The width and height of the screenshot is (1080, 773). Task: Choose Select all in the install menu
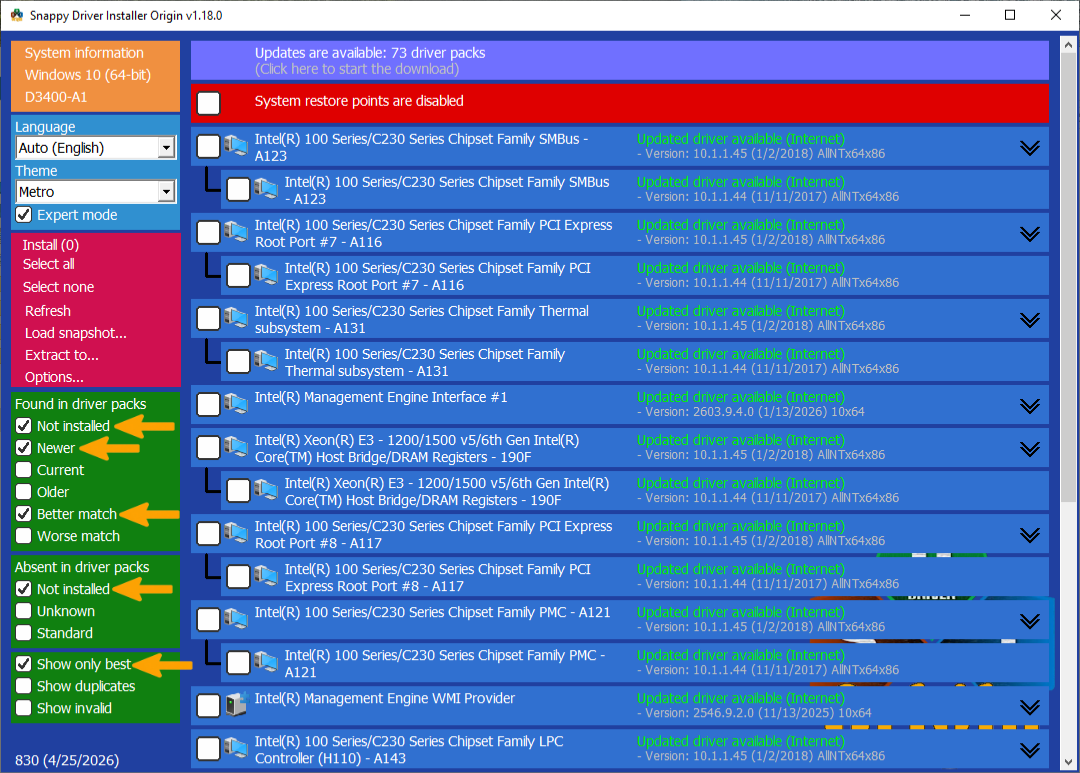[48, 264]
